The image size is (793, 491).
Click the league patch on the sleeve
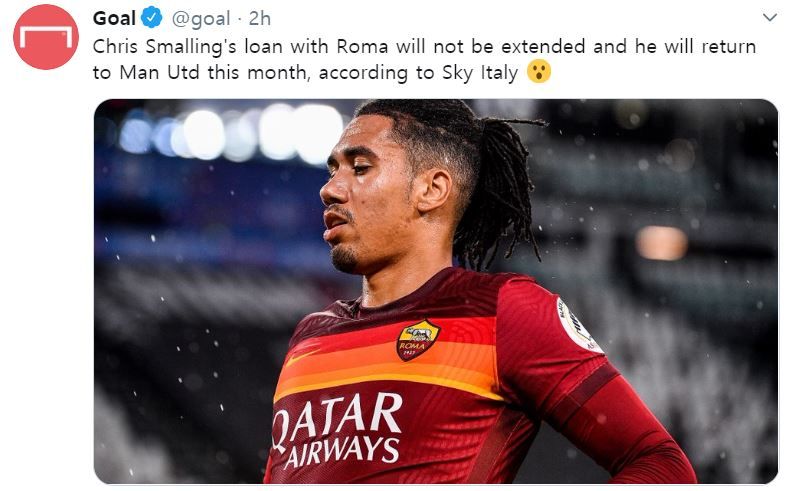[x=578, y=325]
